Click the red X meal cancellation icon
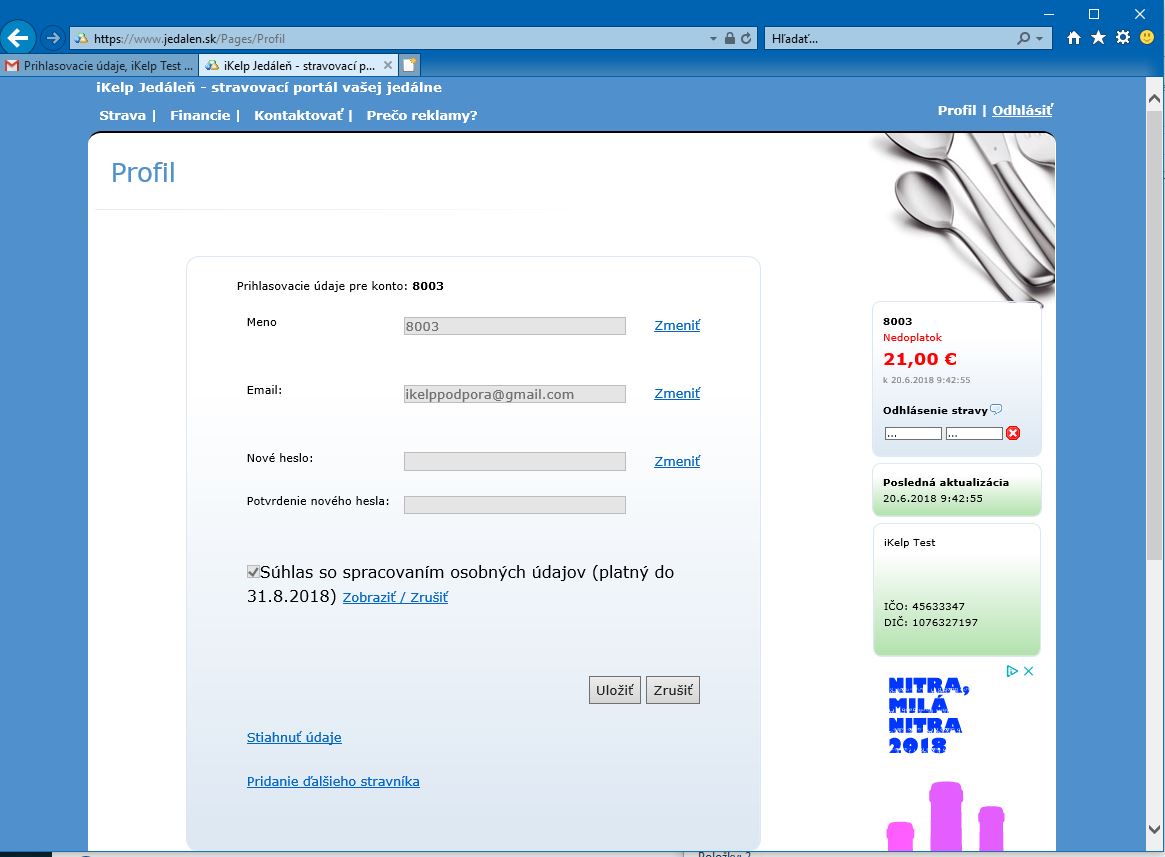This screenshot has height=857, width=1165. point(1013,433)
